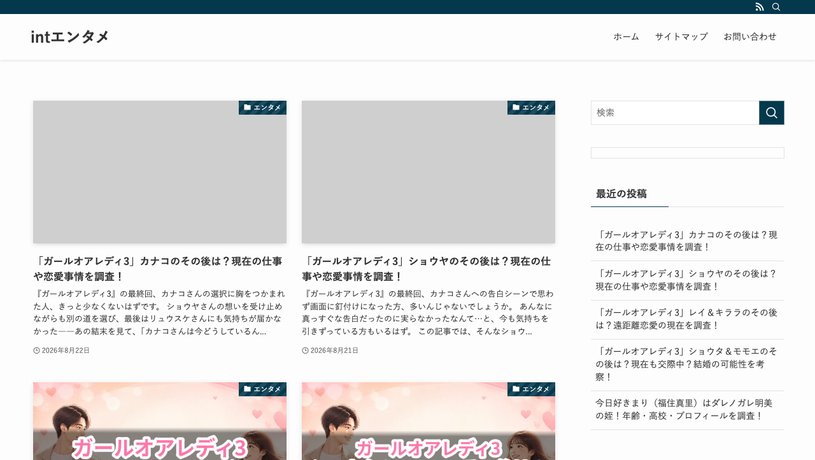Go to the intエンタメ site logo

click(70, 36)
